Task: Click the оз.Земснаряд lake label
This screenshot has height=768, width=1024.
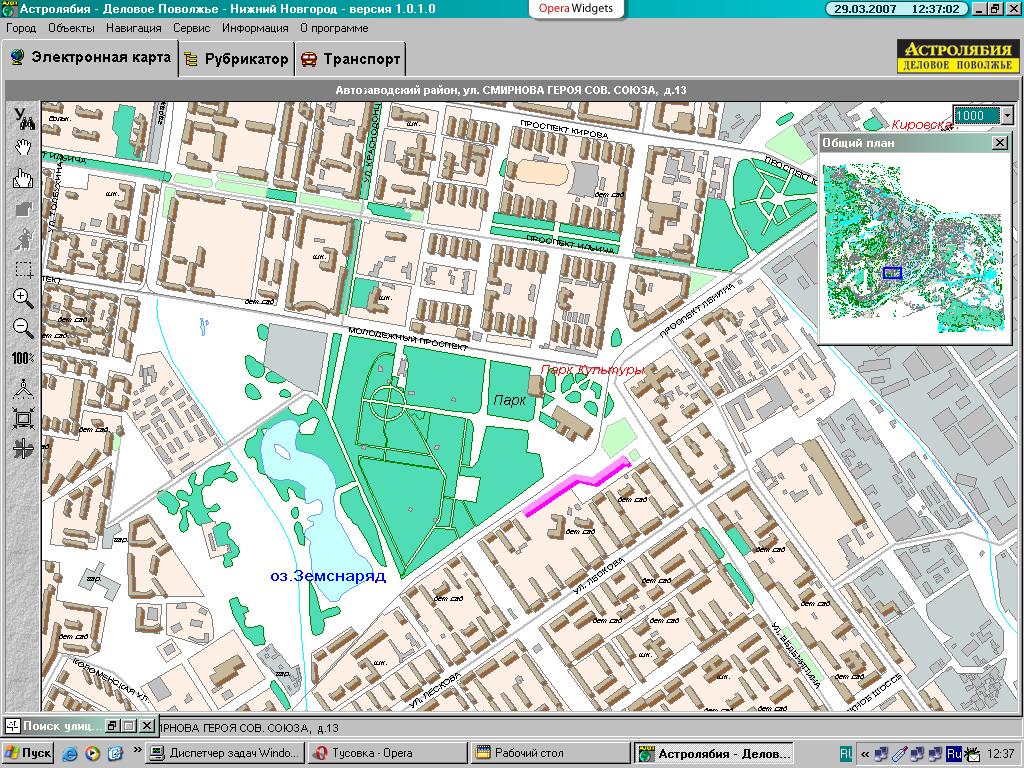Action: click(328, 576)
